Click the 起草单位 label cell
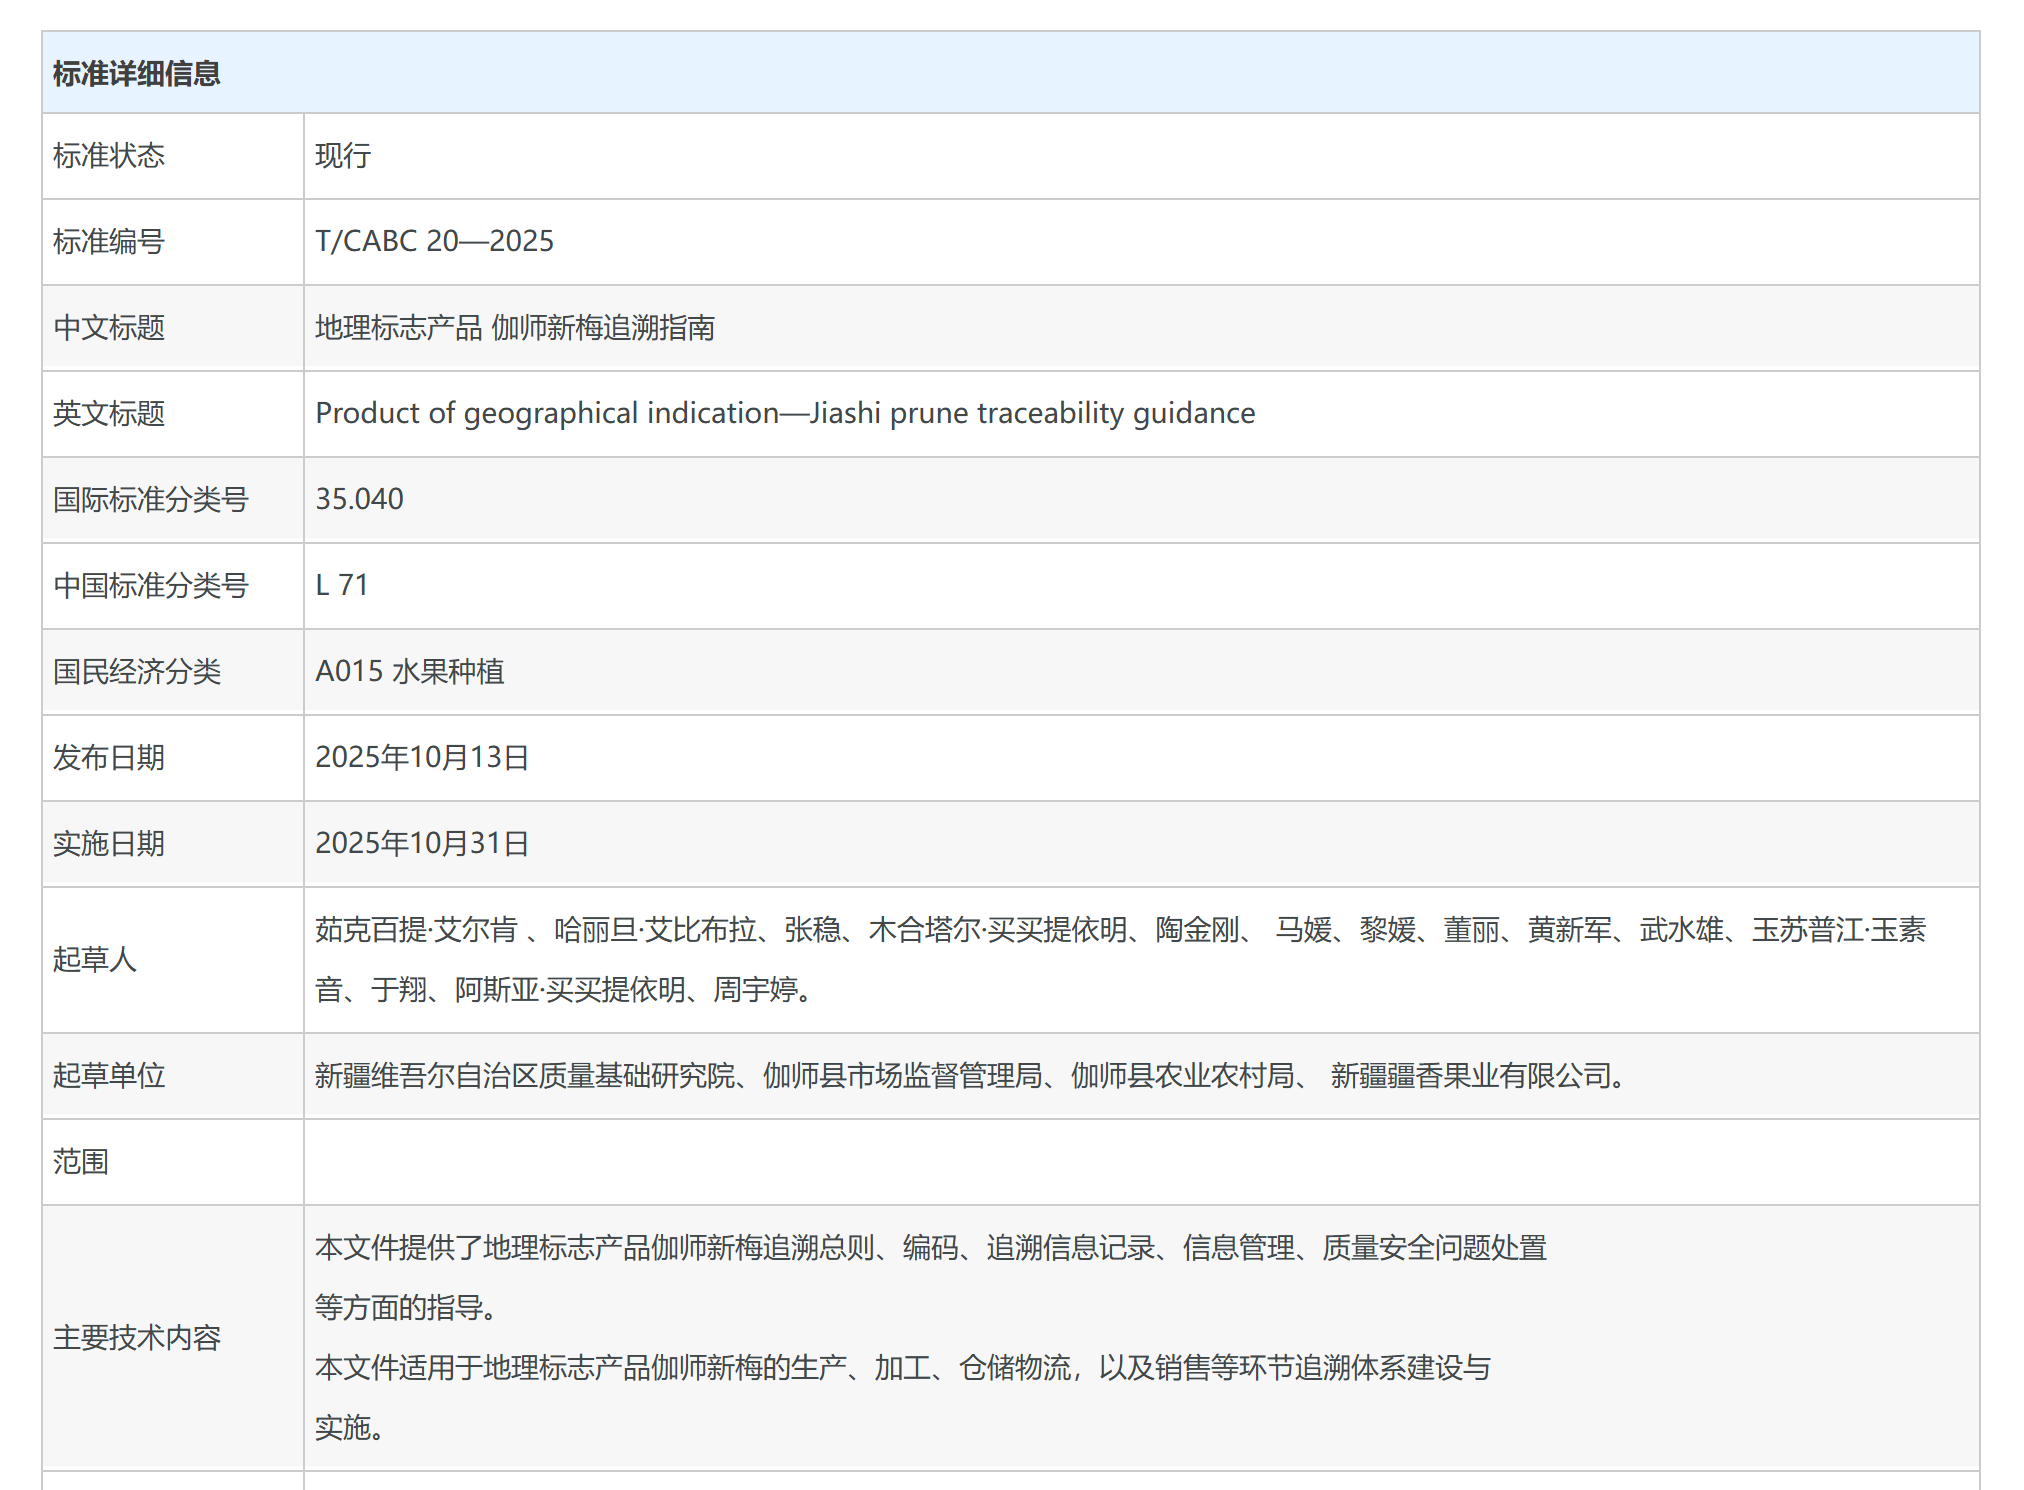Viewport: 2024px width, 1490px height. (109, 1076)
